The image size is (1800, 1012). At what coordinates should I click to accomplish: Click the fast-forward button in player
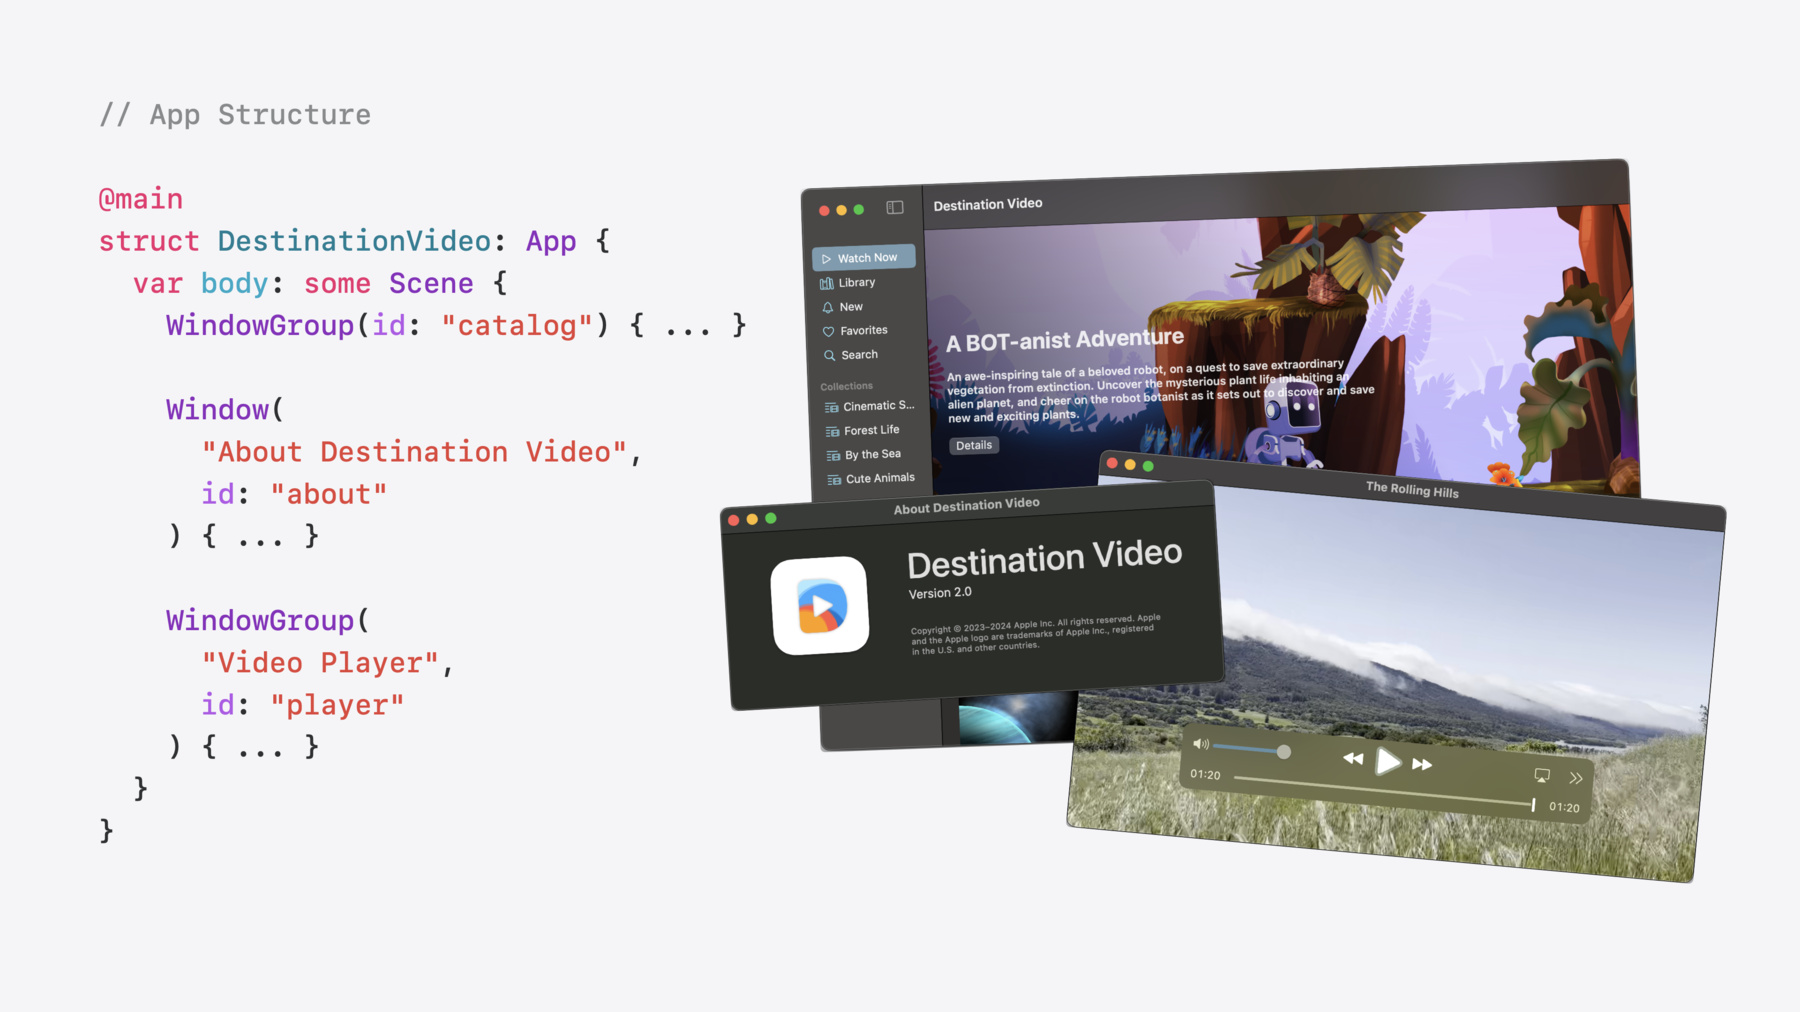[x=1422, y=765]
